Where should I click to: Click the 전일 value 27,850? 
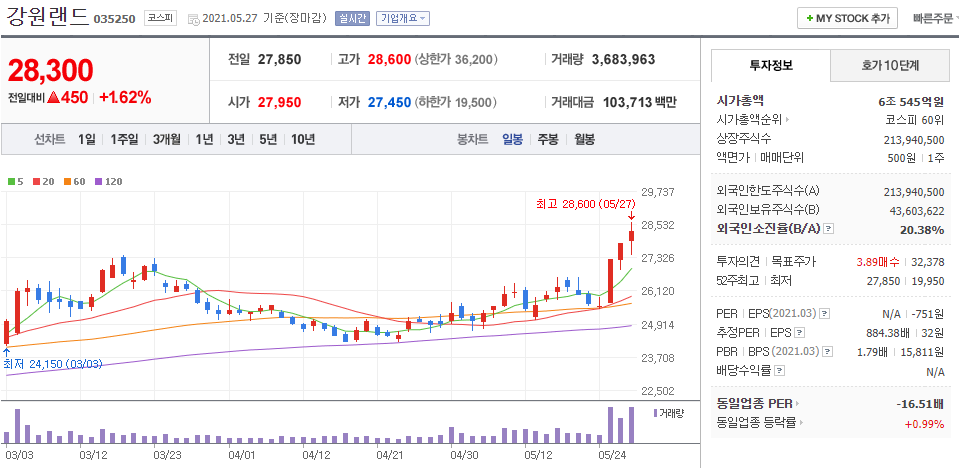pyautogui.click(x=280, y=59)
